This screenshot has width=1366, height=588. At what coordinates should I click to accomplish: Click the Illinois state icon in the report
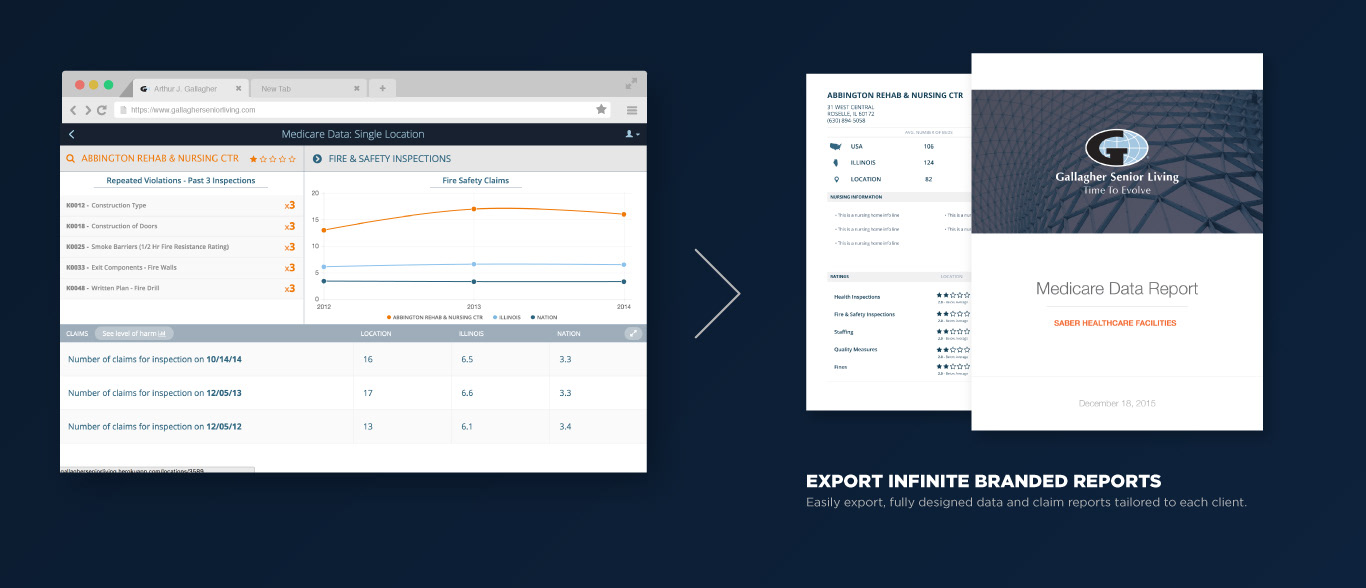[835, 162]
